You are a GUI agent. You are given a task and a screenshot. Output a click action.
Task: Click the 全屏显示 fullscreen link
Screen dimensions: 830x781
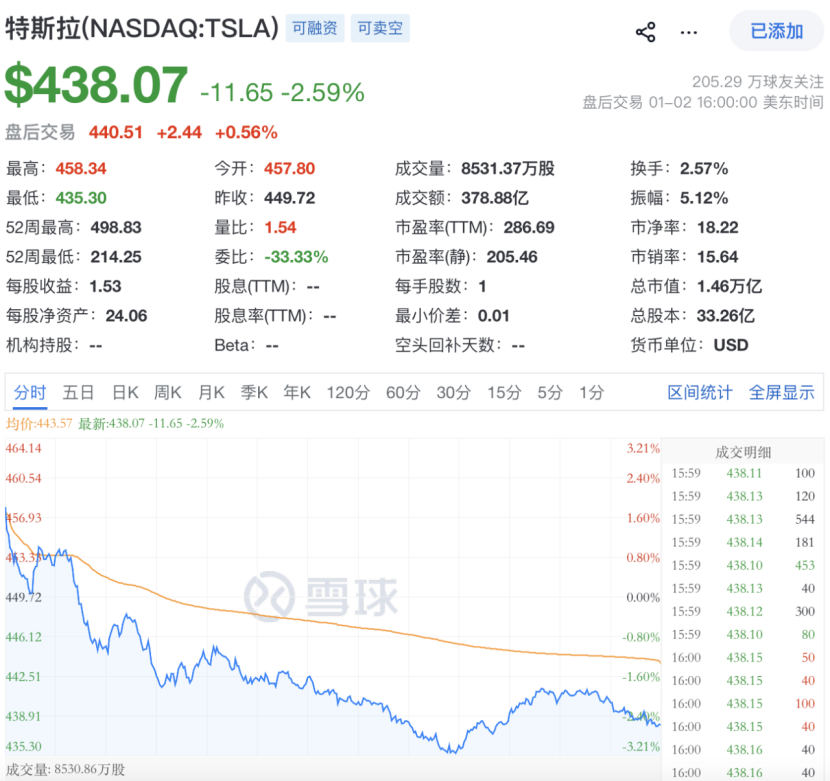[x=781, y=392]
